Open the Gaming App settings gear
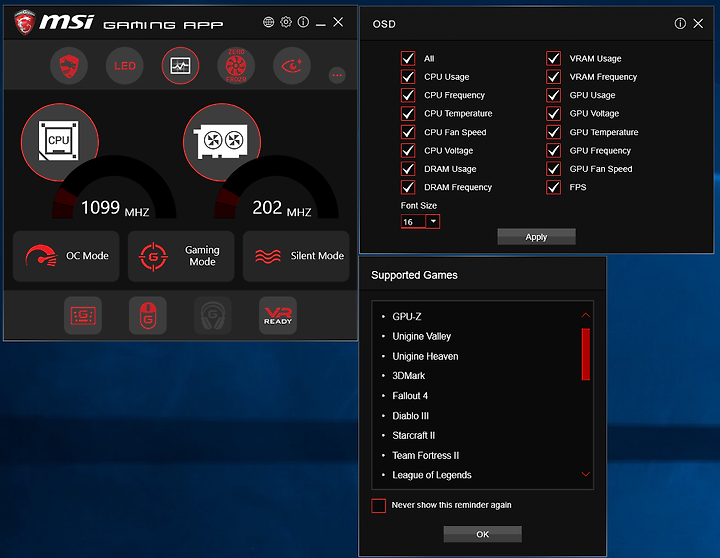Viewport: 720px width, 558px height. (x=286, y=22)
